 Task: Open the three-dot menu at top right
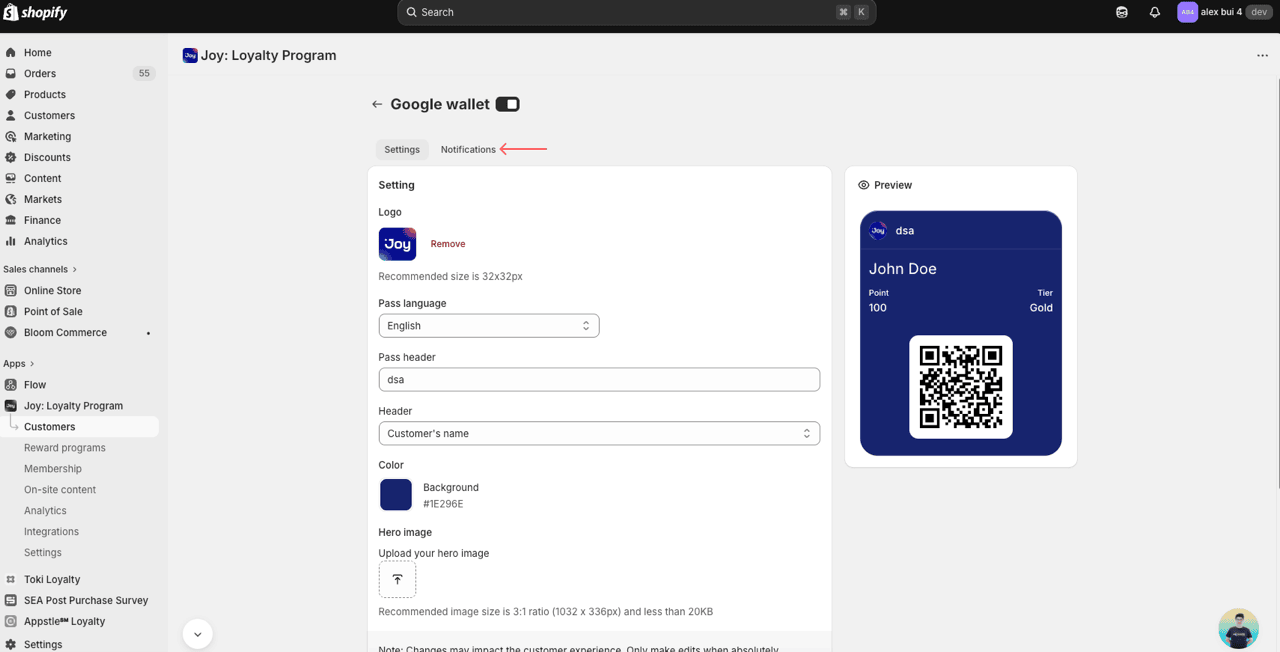click(1262, 56)
